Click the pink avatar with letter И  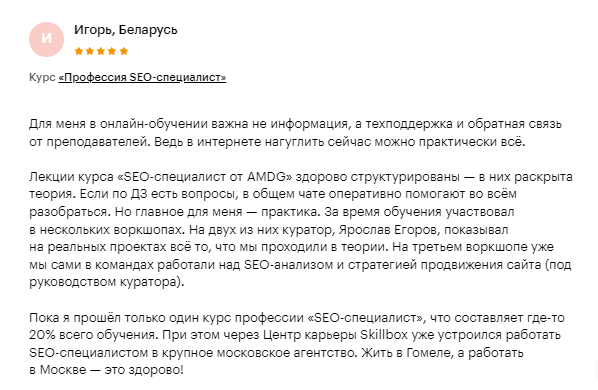pos(47,39)
